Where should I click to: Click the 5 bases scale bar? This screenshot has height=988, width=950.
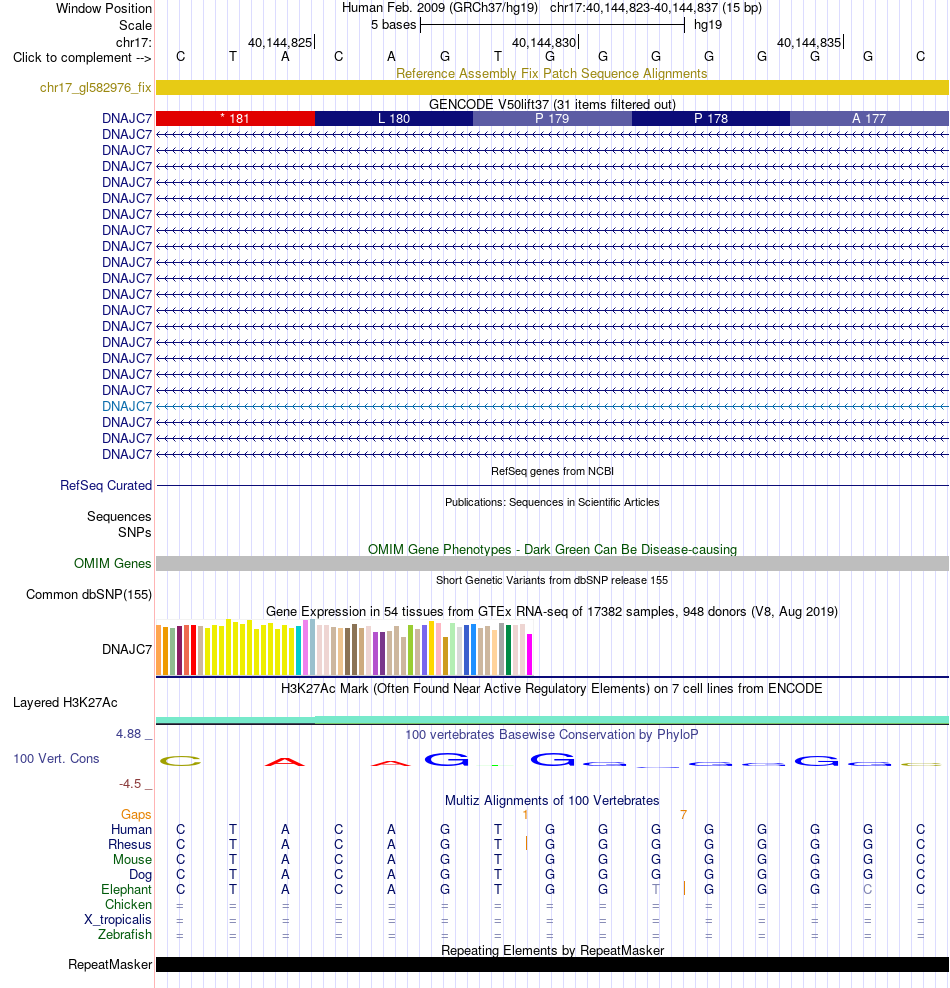coord(552,25)
